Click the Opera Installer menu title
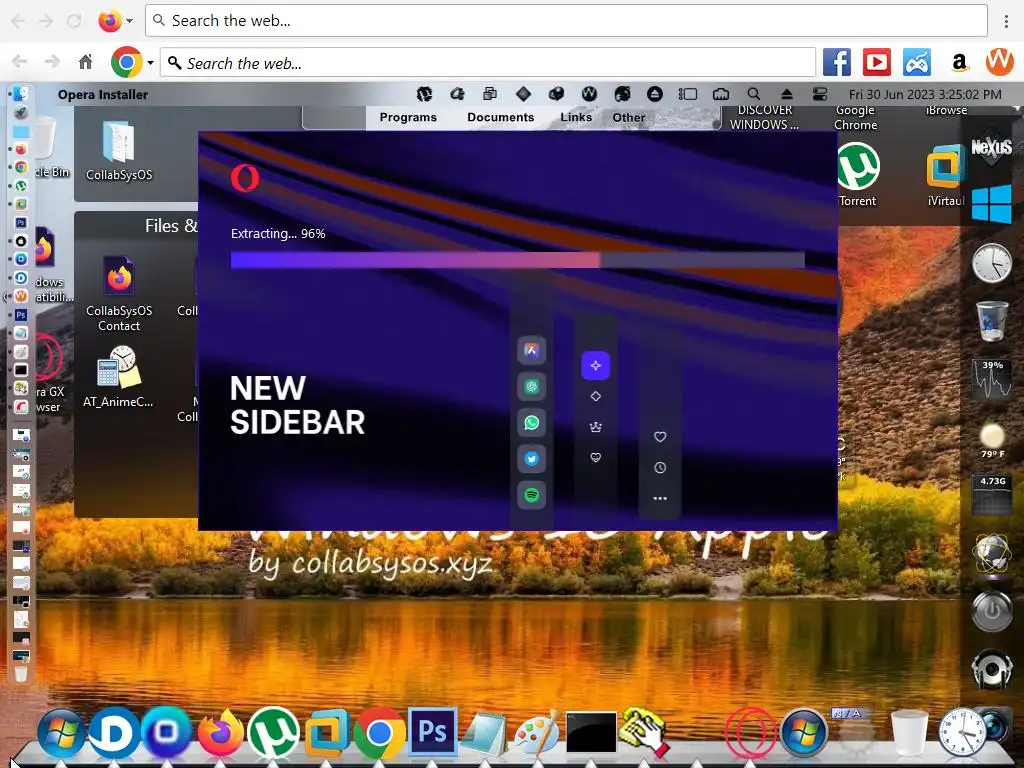 [103, 95]
